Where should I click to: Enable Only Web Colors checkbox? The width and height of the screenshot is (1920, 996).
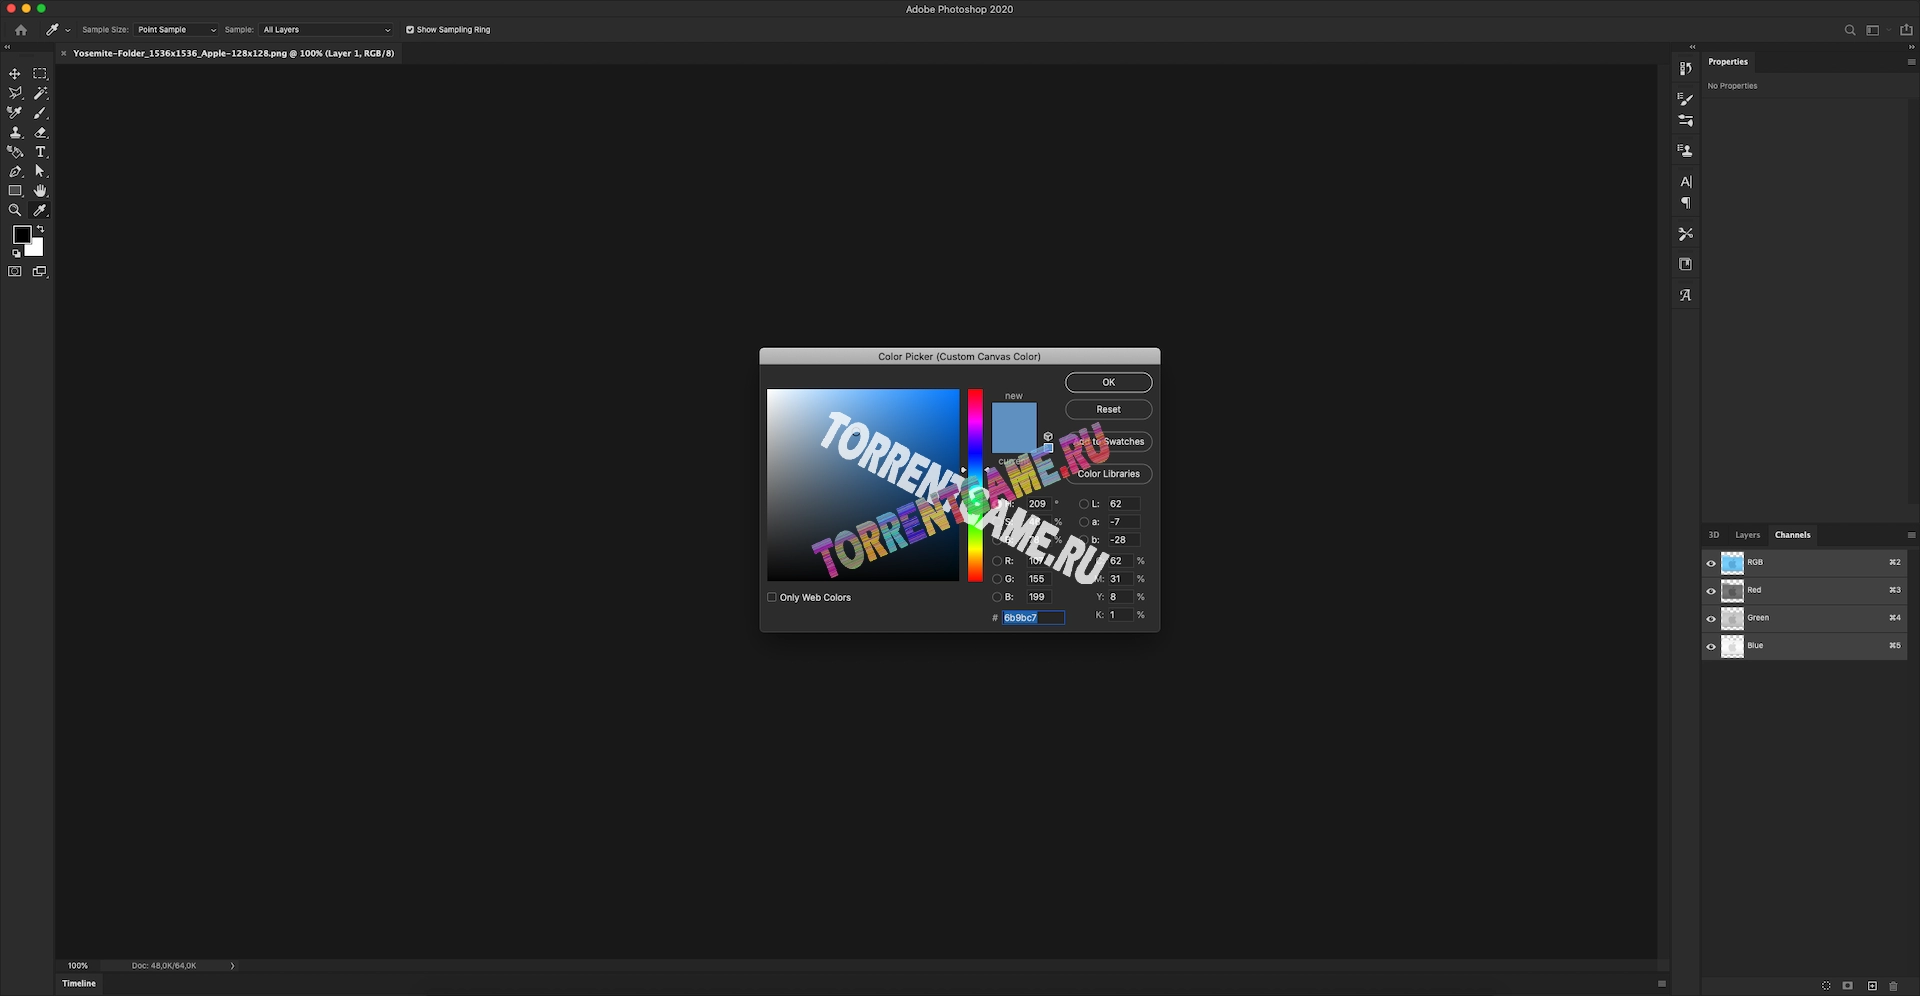[772, 598]
